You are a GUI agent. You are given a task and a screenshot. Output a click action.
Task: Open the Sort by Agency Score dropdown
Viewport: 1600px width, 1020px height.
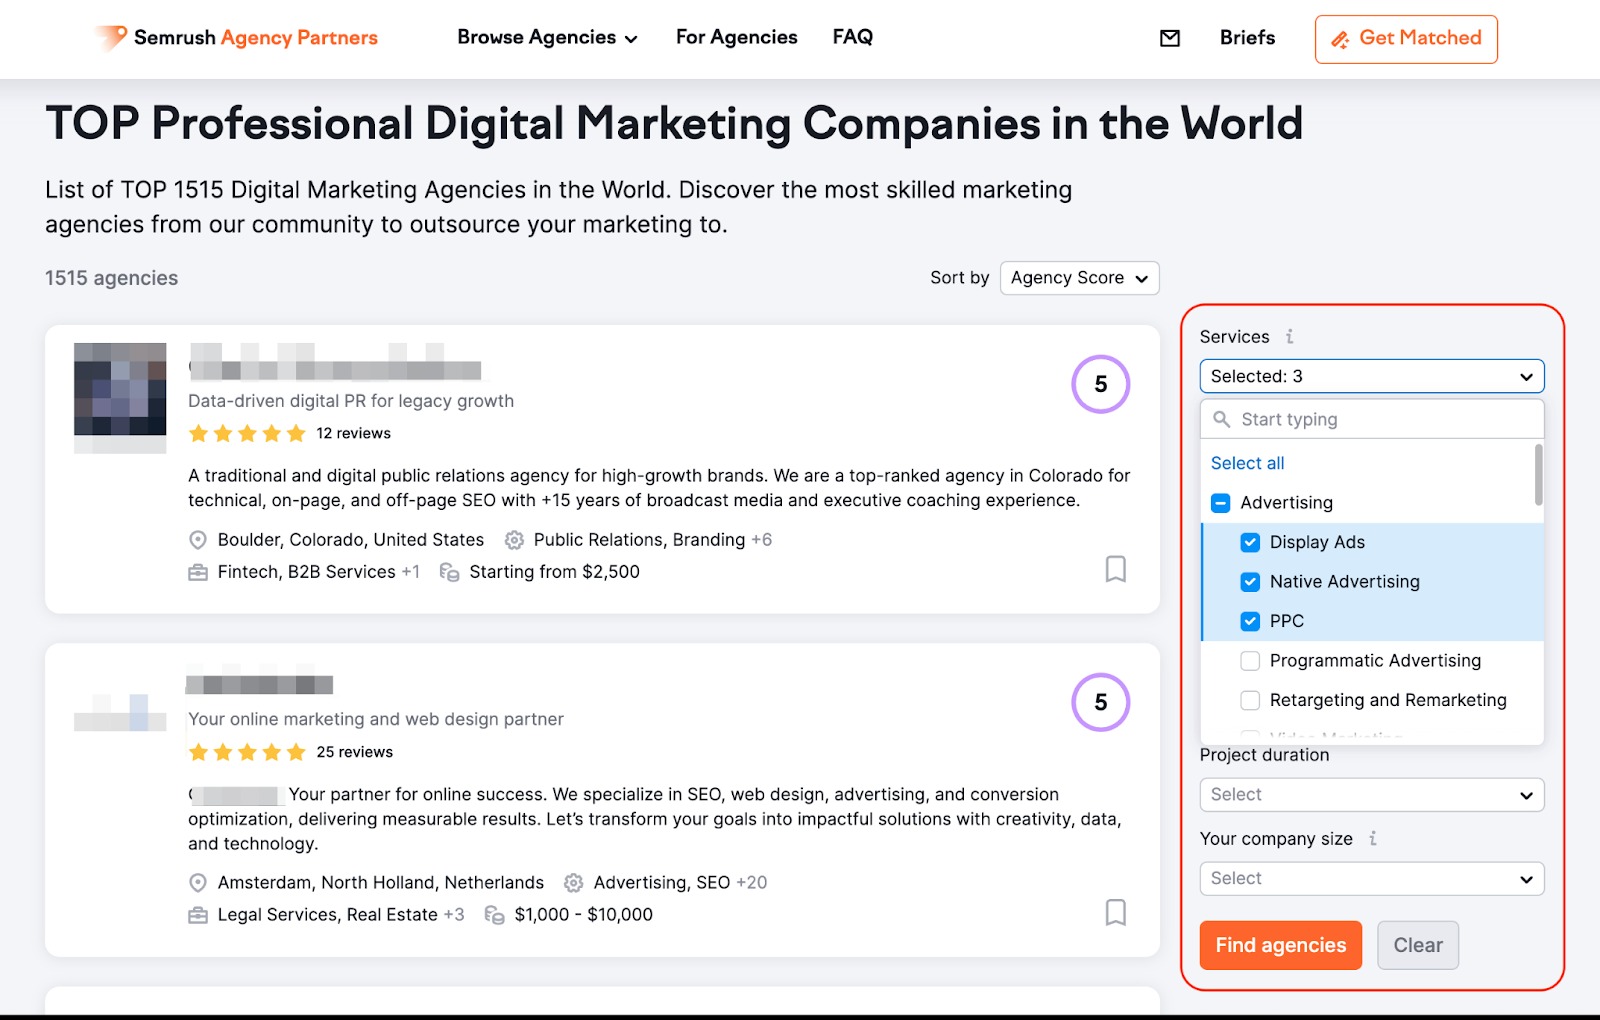pos(1079,278)
